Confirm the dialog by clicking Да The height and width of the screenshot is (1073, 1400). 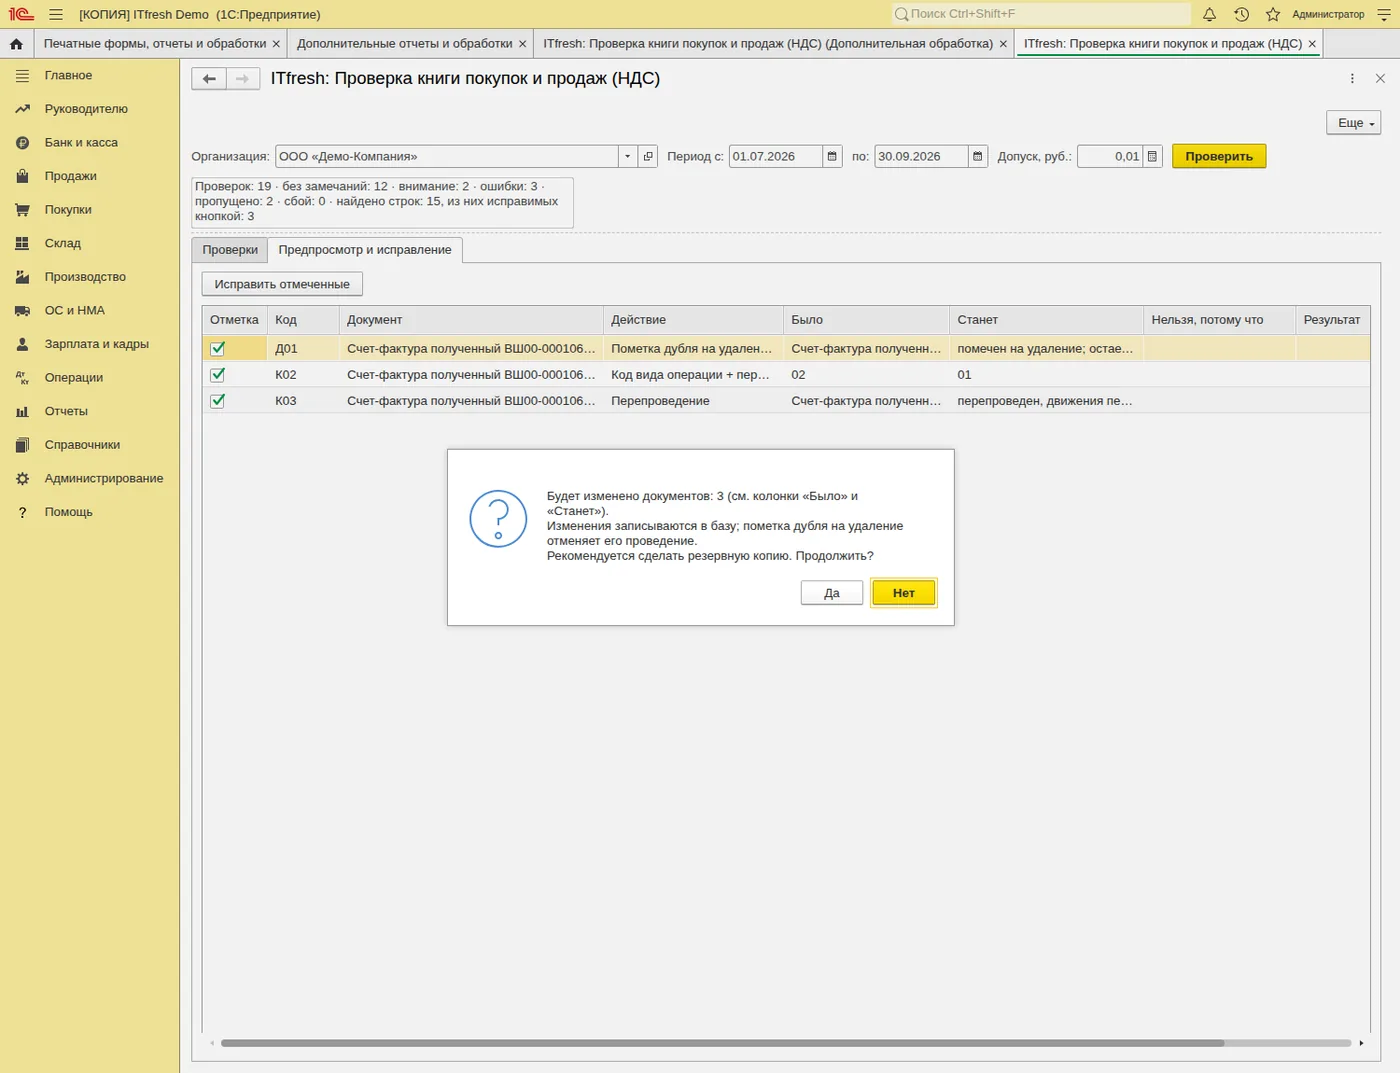click(x=832, y=593)
